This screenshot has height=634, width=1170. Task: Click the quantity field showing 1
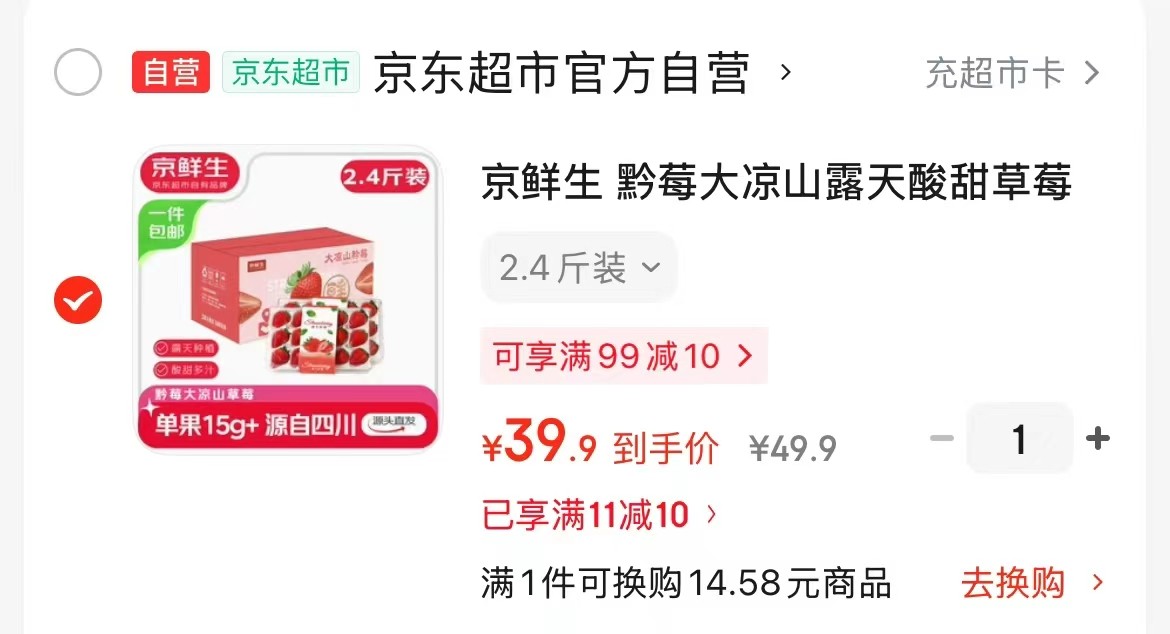(x=1019, y=438)
